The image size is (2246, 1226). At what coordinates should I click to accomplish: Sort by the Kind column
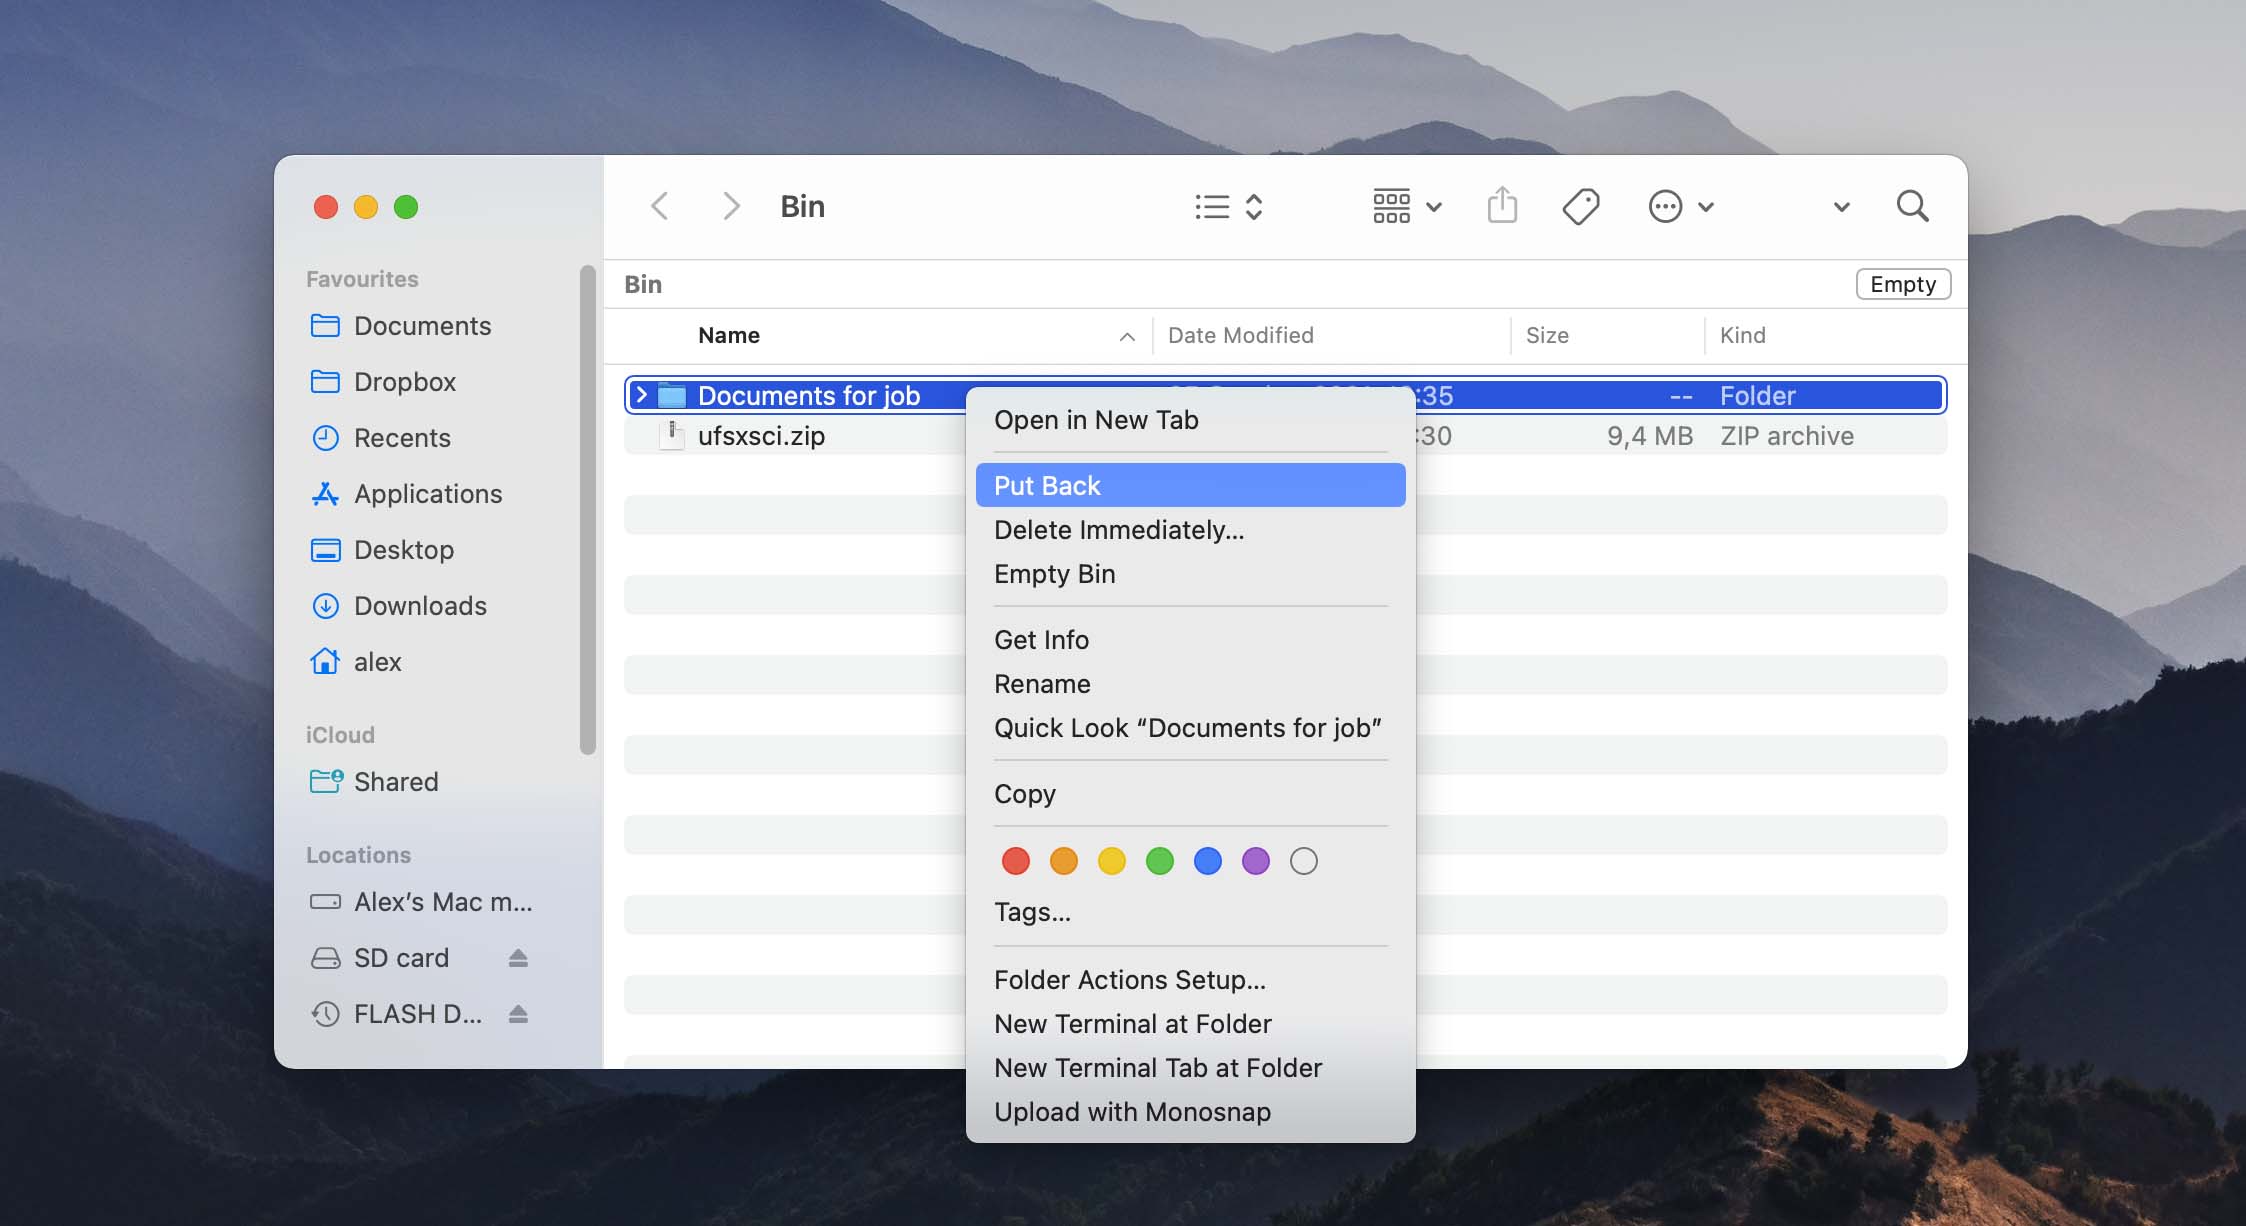tap(1742, 335)
